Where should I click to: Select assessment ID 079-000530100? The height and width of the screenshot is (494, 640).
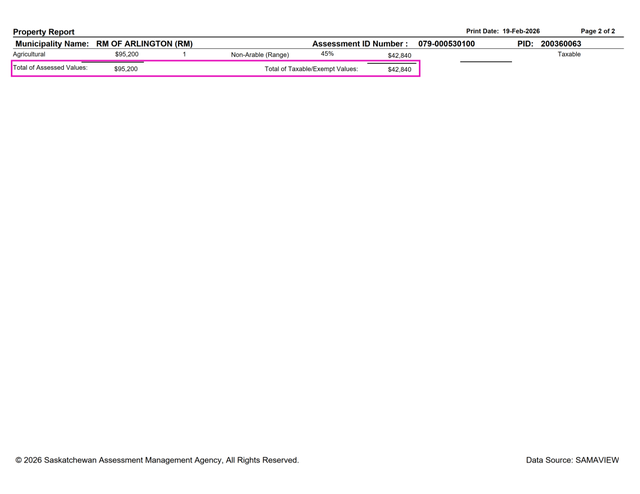[446, 44]
